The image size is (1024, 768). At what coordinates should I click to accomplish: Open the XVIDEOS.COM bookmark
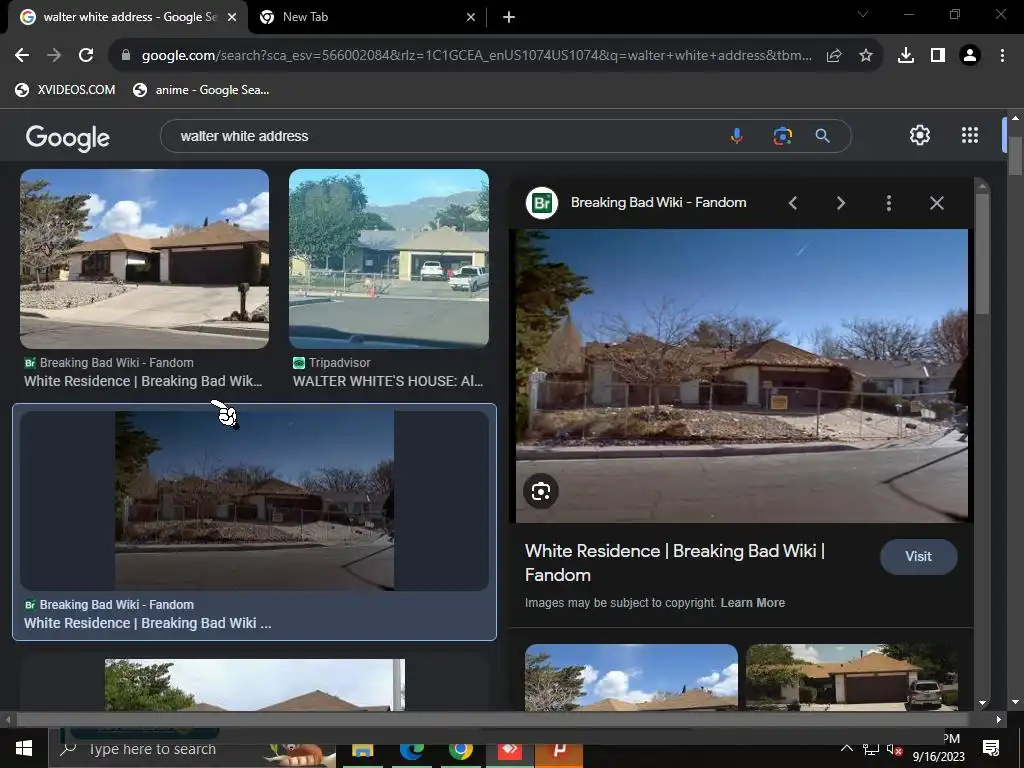tap(65, 90)
